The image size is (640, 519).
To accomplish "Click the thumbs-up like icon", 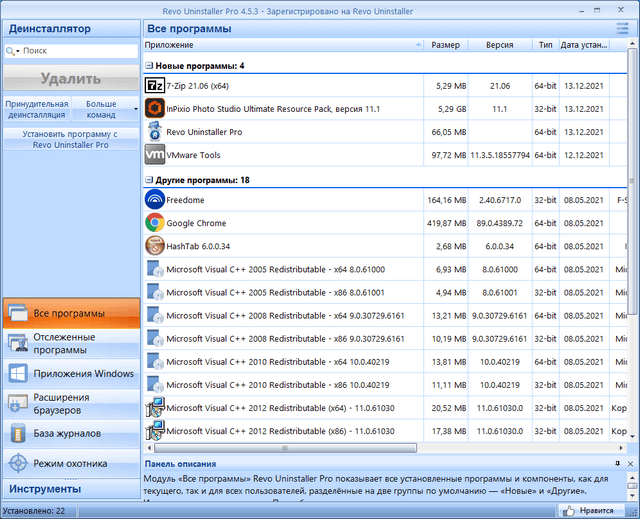I will pos(569,510).
